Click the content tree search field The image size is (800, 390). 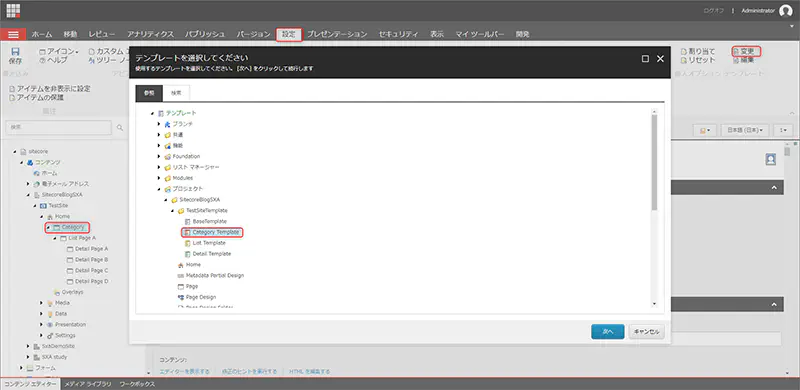(58, 128)
